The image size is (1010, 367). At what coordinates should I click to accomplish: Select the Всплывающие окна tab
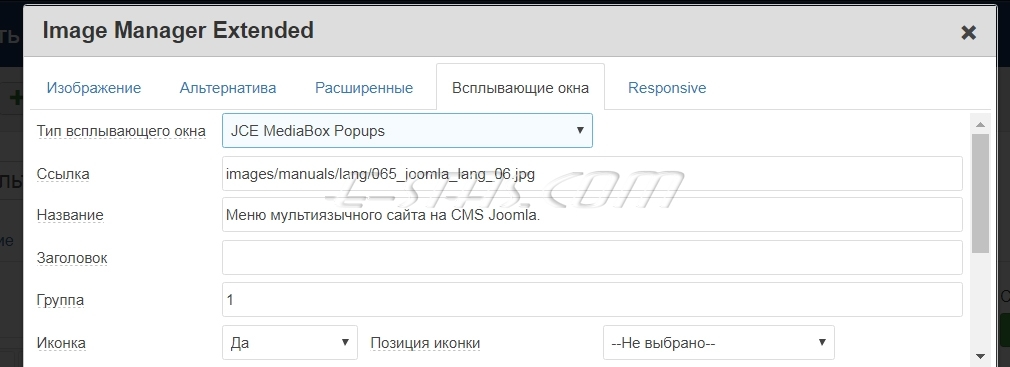[520, 88]
